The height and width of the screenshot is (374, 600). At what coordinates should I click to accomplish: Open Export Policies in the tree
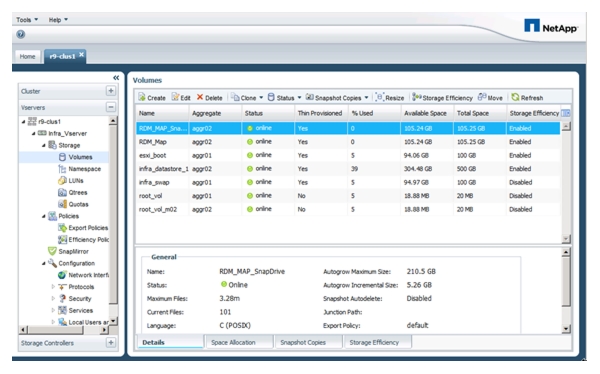point(83,228)
